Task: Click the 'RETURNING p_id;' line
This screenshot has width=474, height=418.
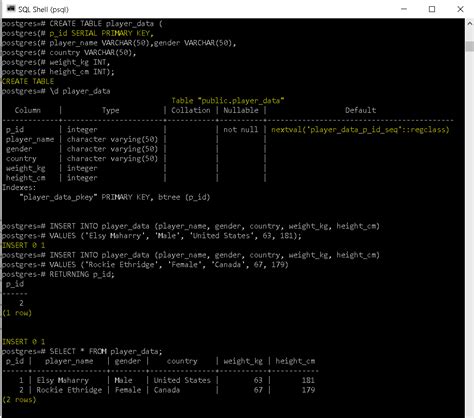Action: [x=82, y=275]
